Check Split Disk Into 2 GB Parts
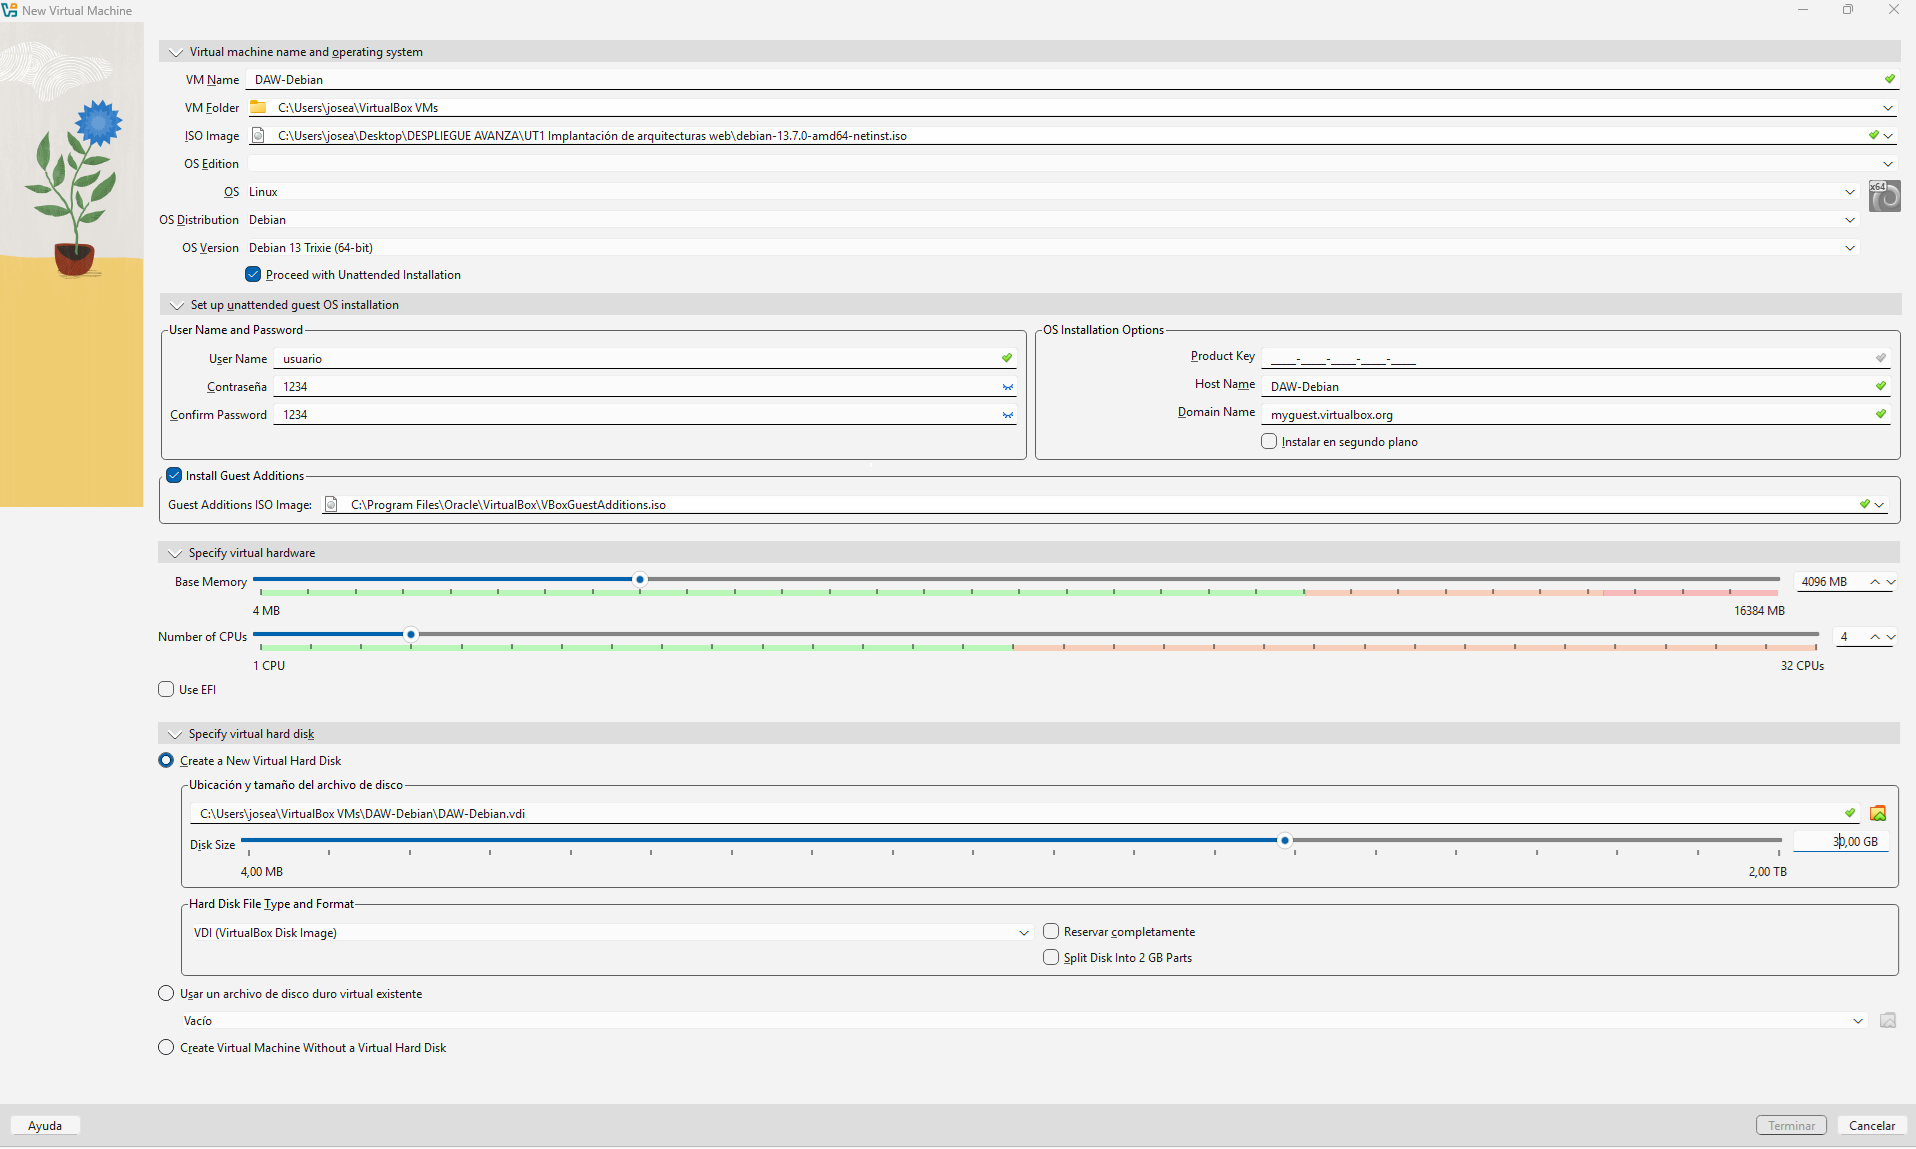Viewport: 1916px width, 1149px height. (x=1051, y=957)
